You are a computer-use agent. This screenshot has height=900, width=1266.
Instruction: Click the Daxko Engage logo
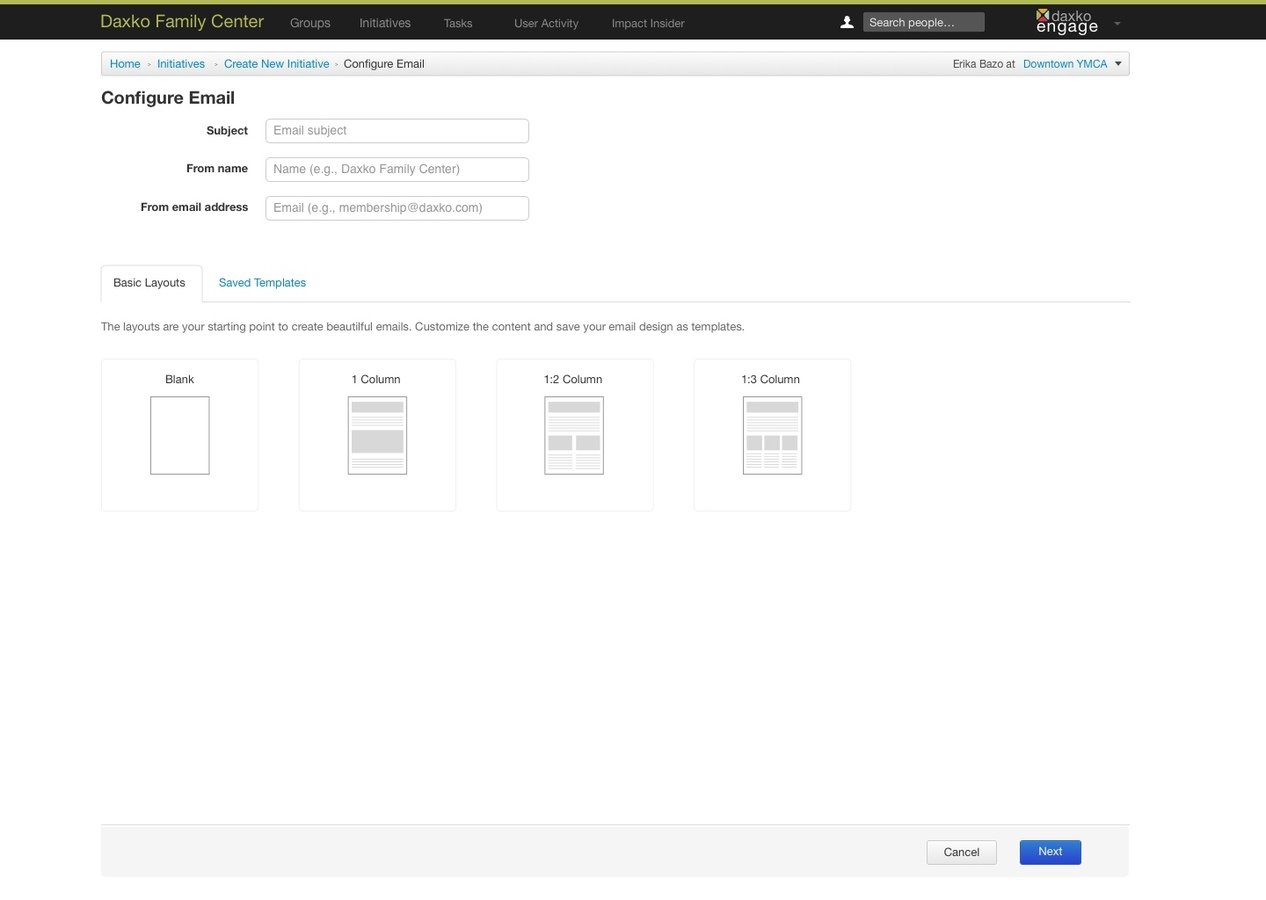tap(1067, 22)
